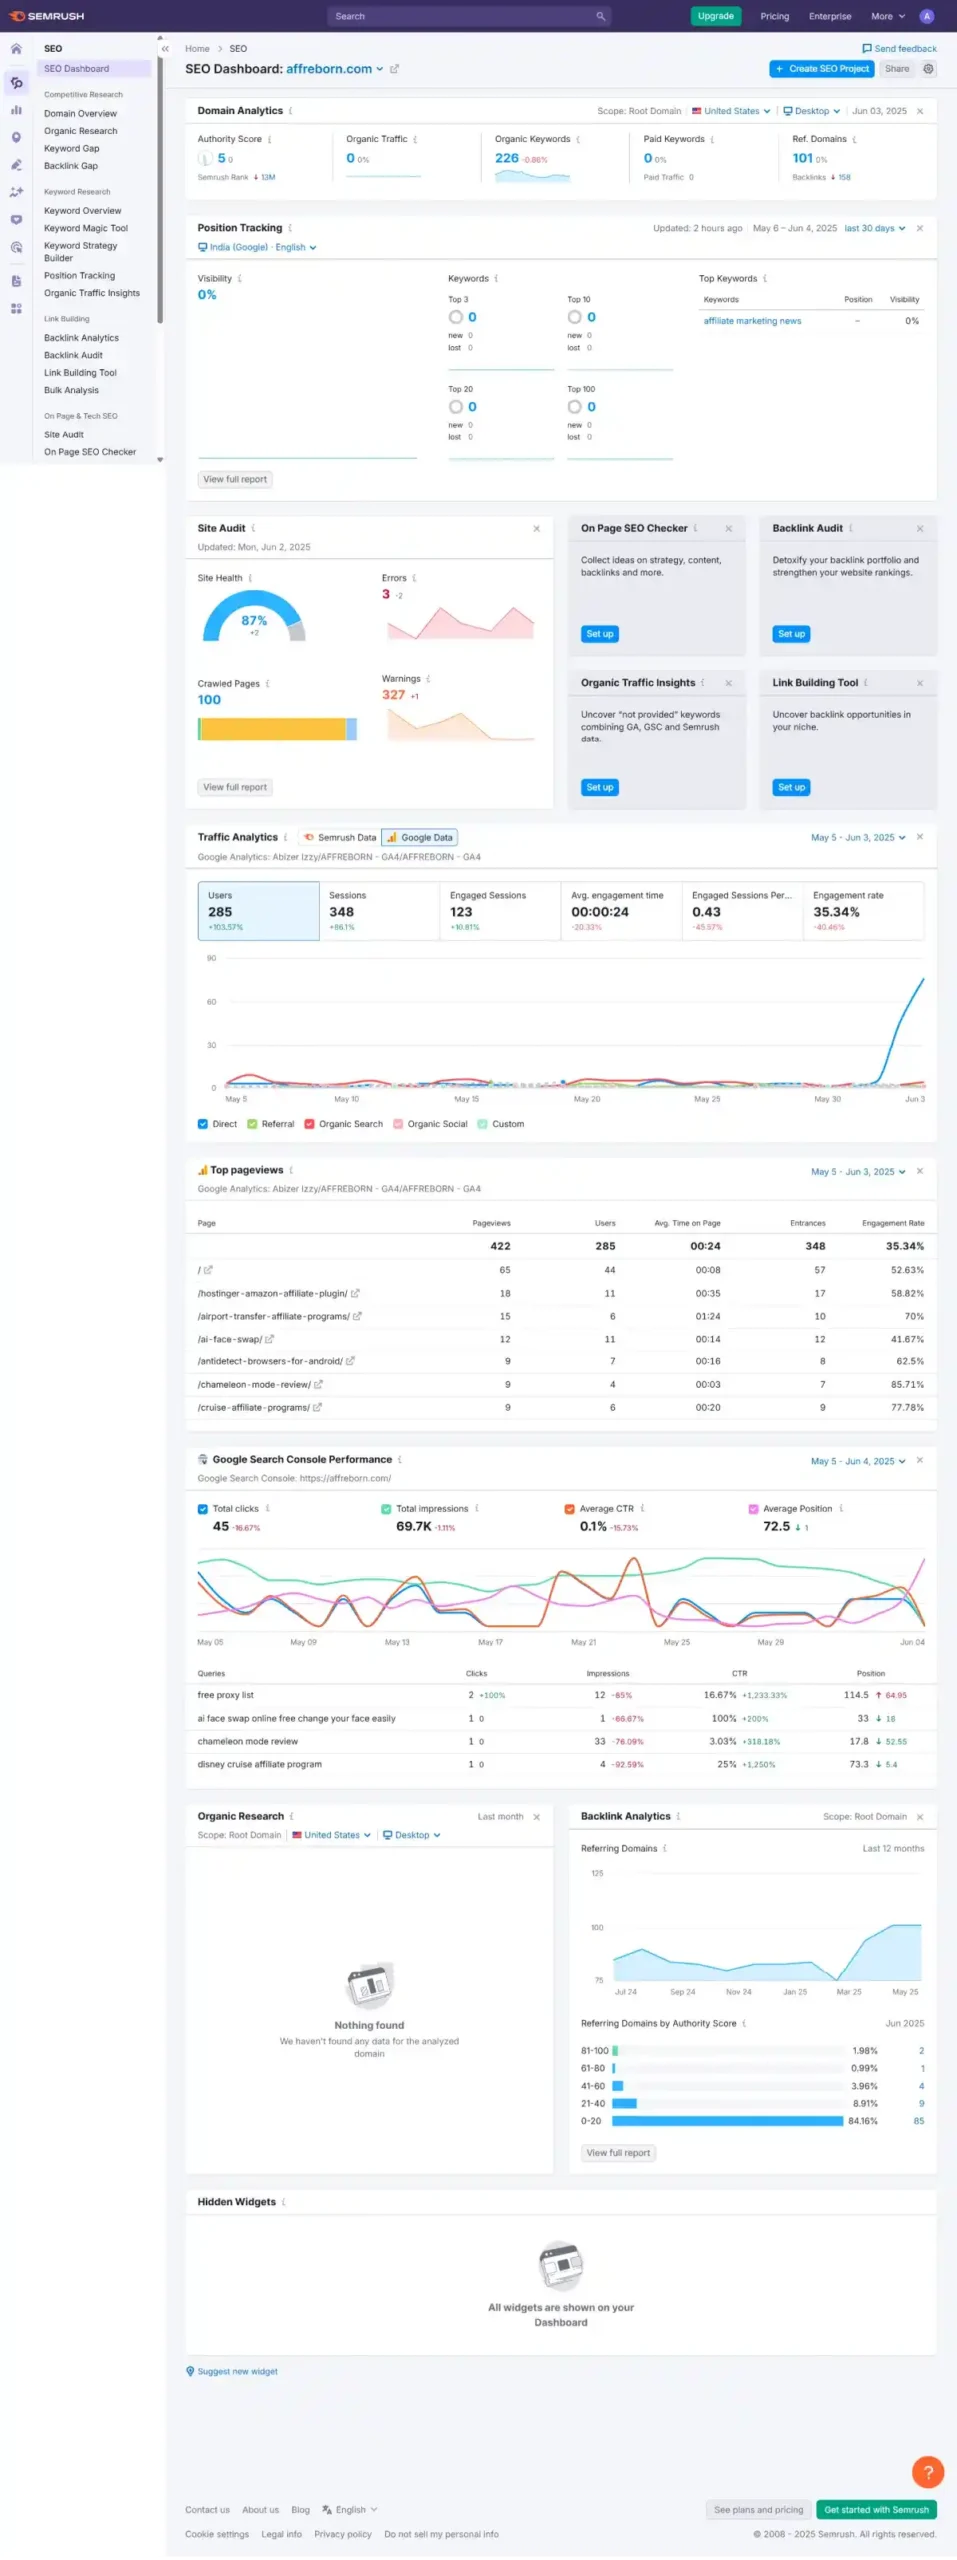Viewport: 957px width, 2560px height.
Task: Click the Site Health 87% gauge
Action: click(254, 615)
